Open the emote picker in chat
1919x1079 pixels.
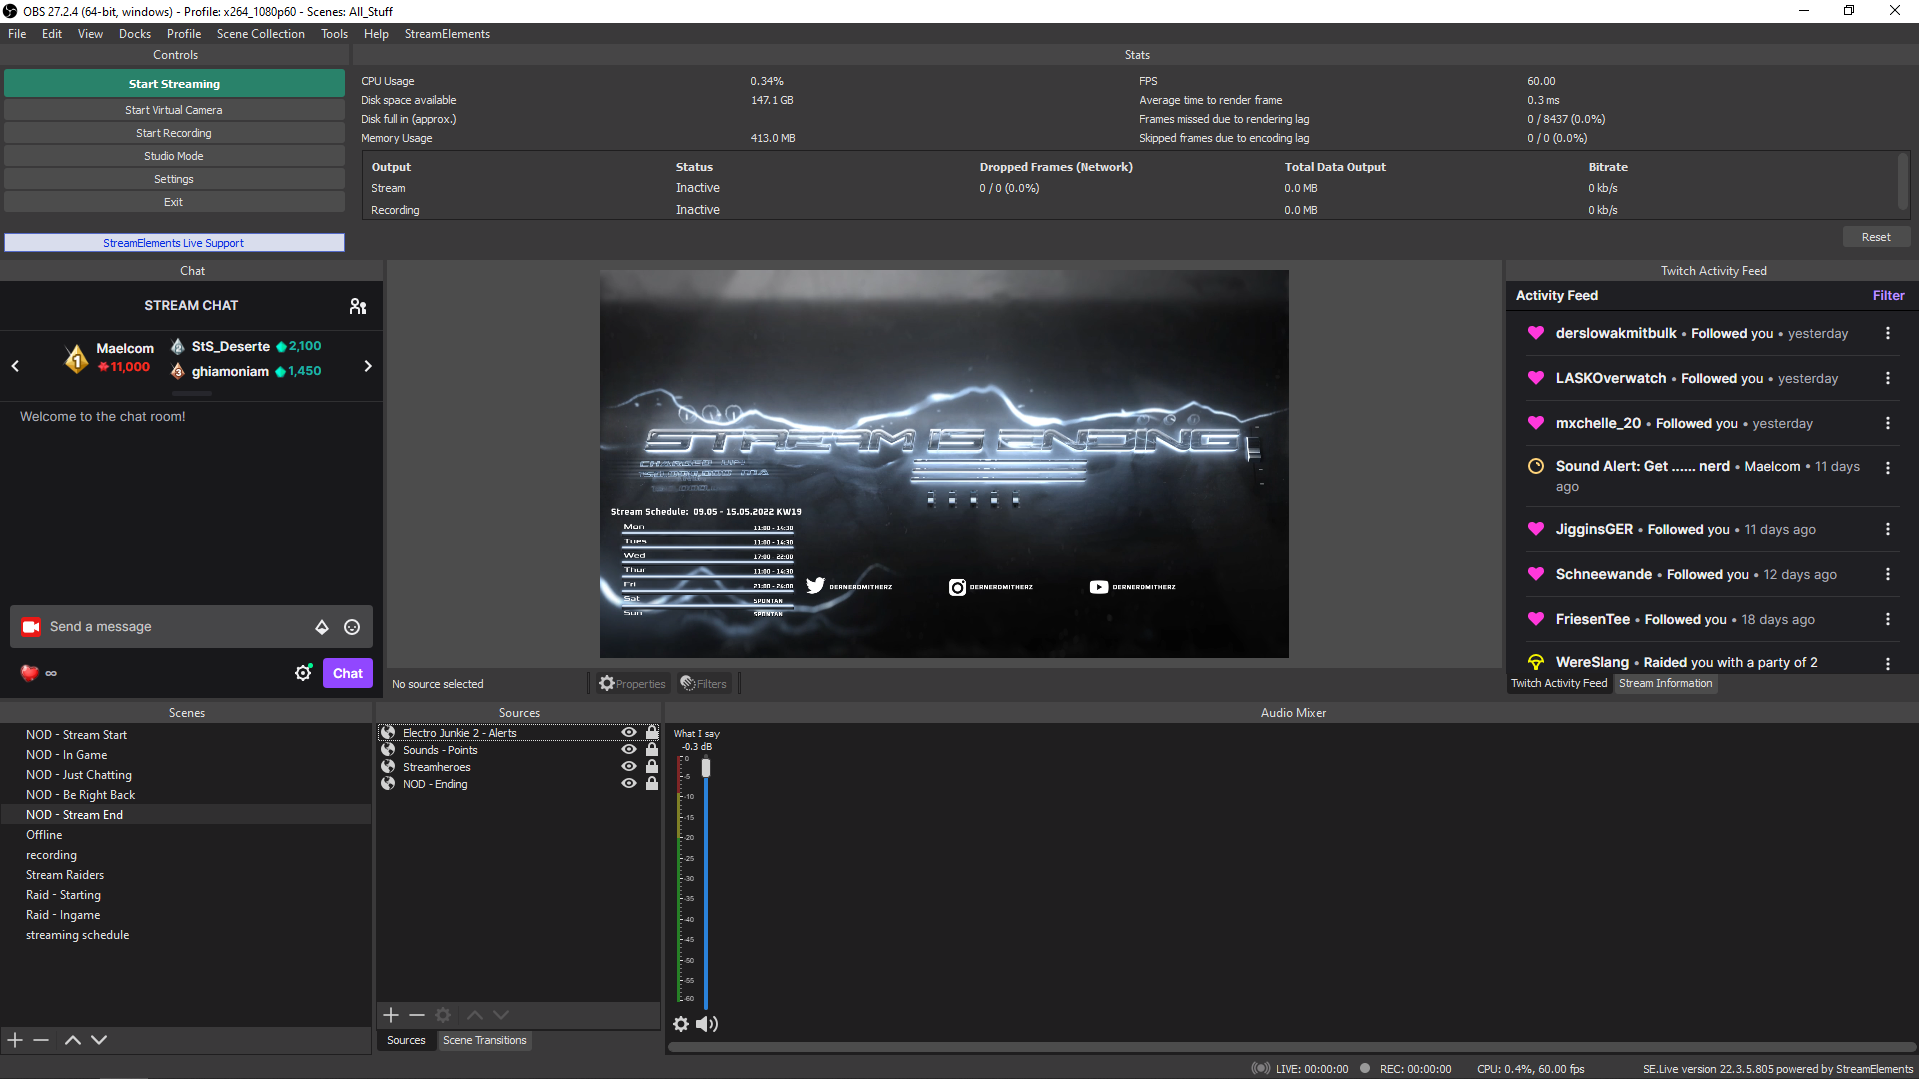pos(352,627)
